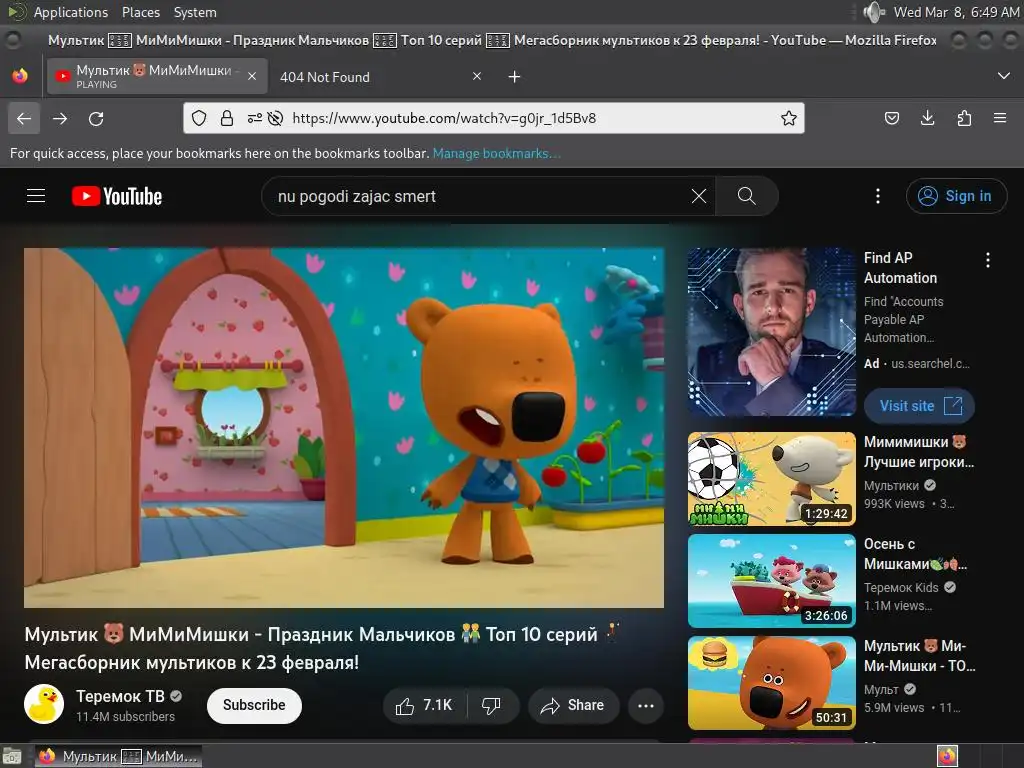The image size is (1024, 768).
Task: Dislike the video with thumbs down
Action: point(492,705)
